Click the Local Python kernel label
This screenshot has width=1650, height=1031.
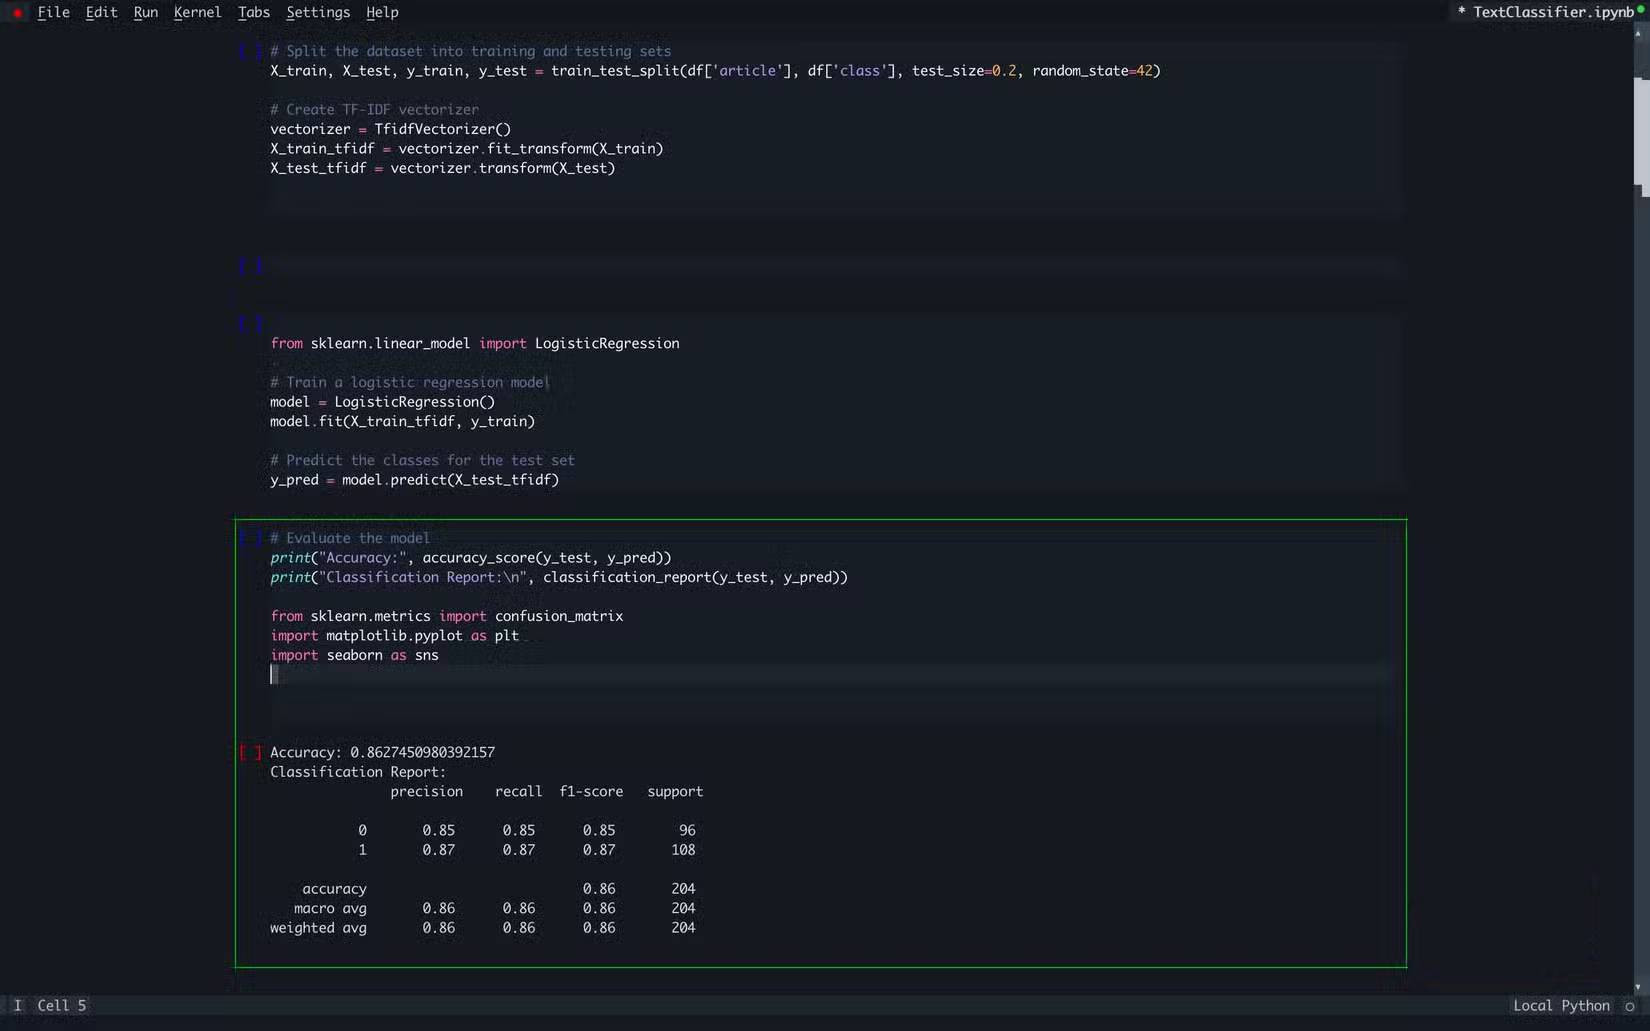pos(1560,1005)
